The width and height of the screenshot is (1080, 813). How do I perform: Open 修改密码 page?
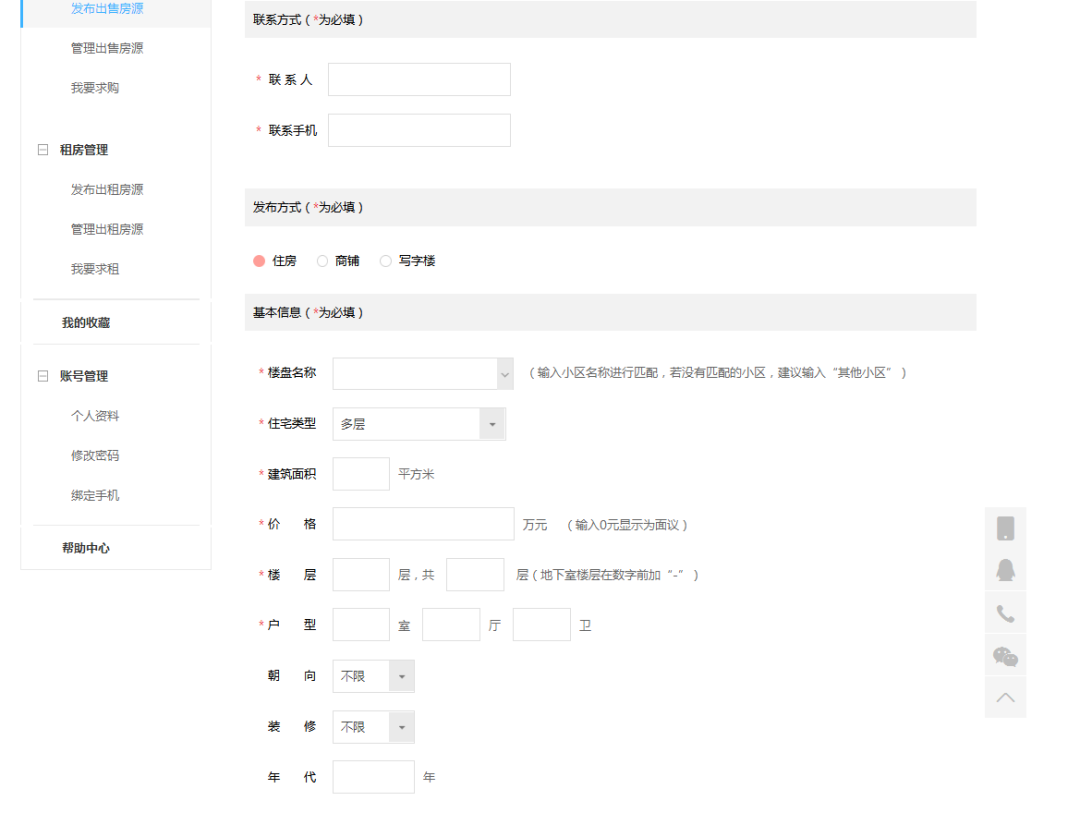point(95,455)
